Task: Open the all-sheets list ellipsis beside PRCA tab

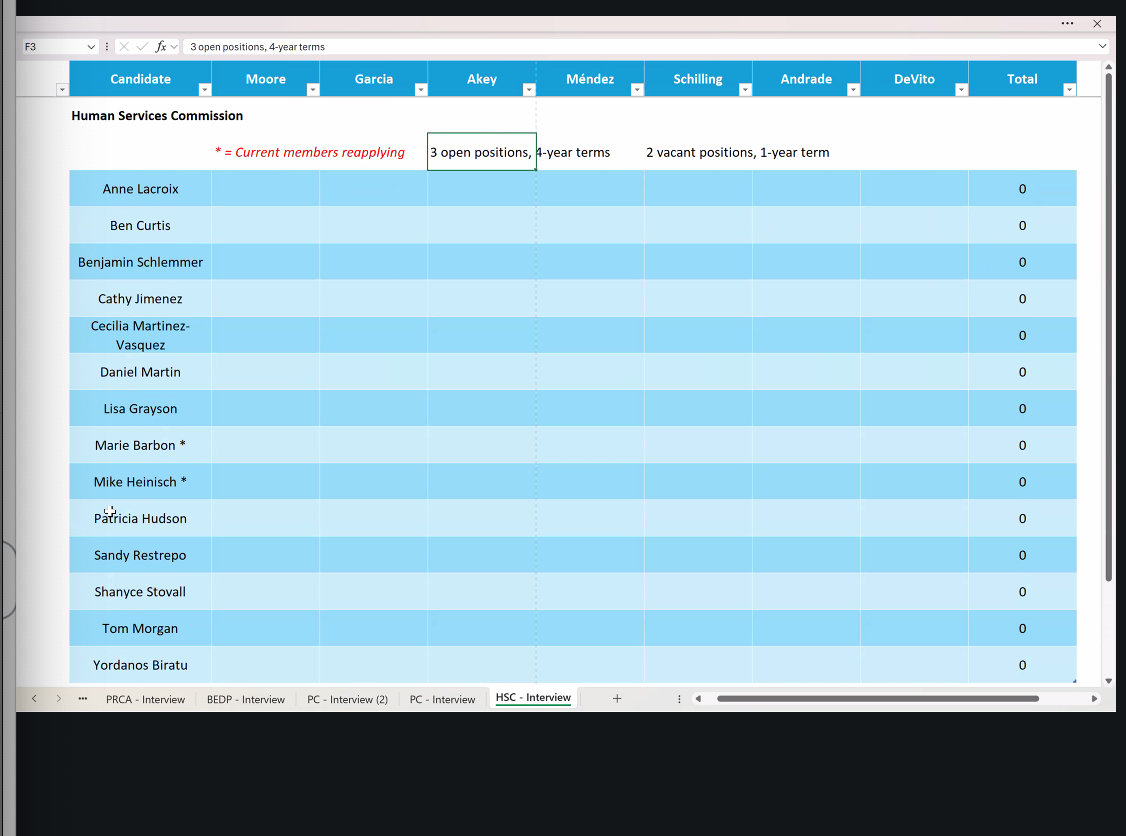Action: pyautogui.click(x=82, y=699)
